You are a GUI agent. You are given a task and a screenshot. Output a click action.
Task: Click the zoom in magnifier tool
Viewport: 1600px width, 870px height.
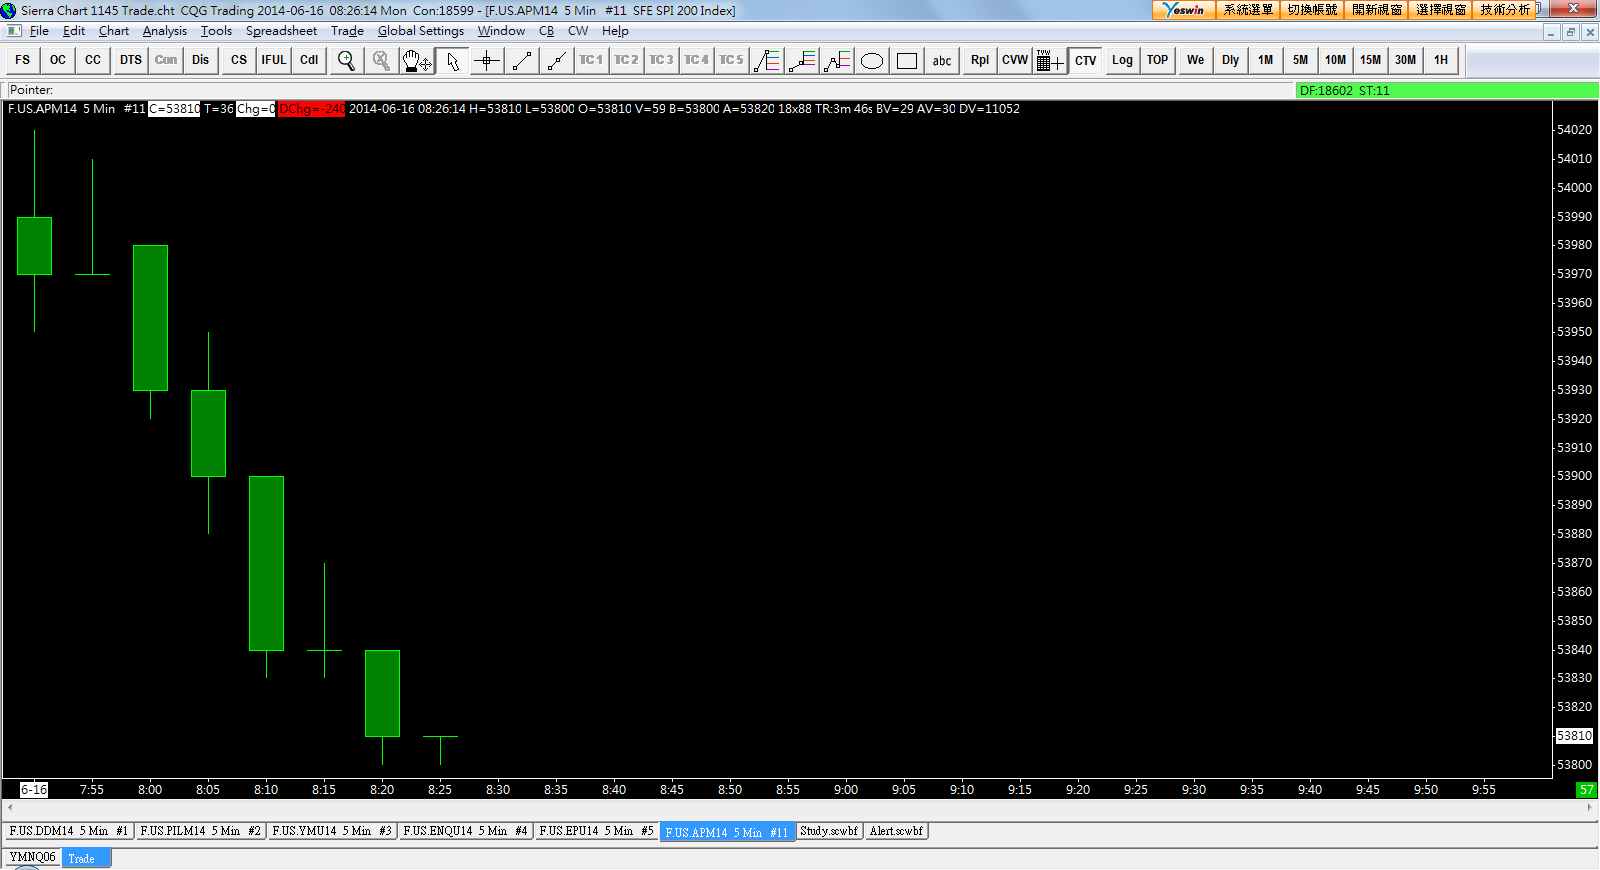coord(346,60)
